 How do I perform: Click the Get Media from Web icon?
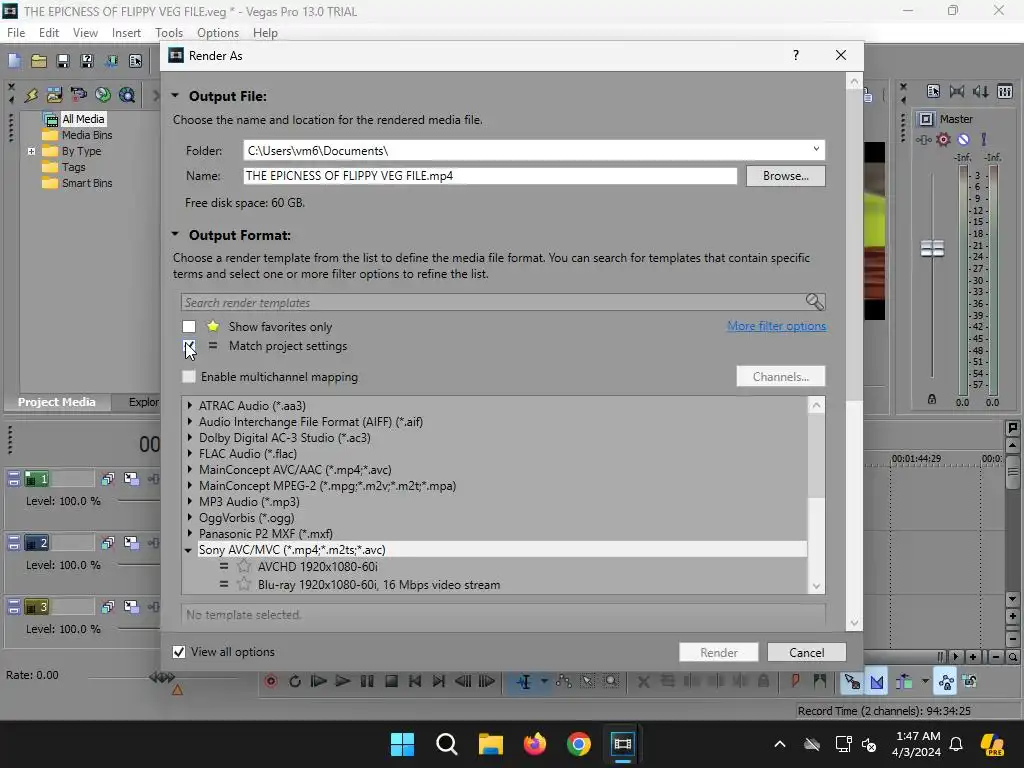click(127, 95)
